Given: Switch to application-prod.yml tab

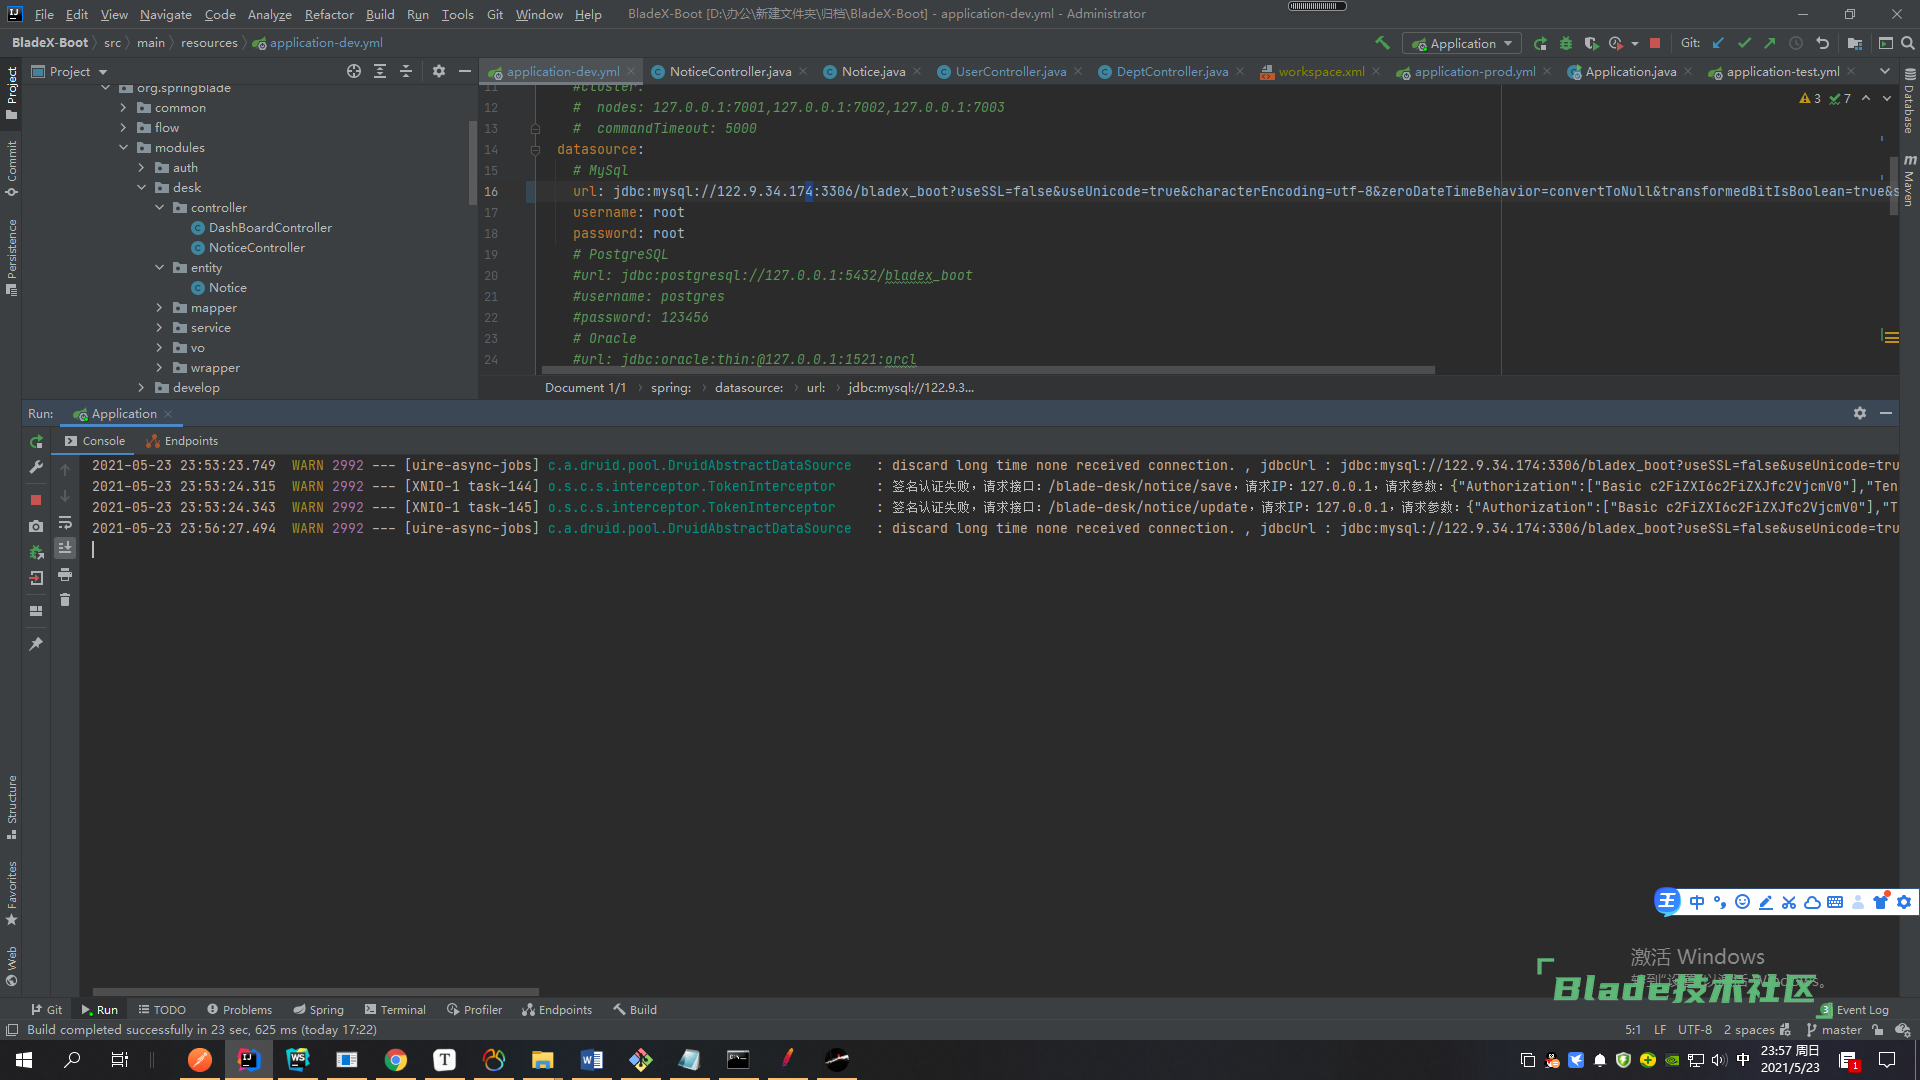Looking at the screenshot, I should coord(1474,71).
